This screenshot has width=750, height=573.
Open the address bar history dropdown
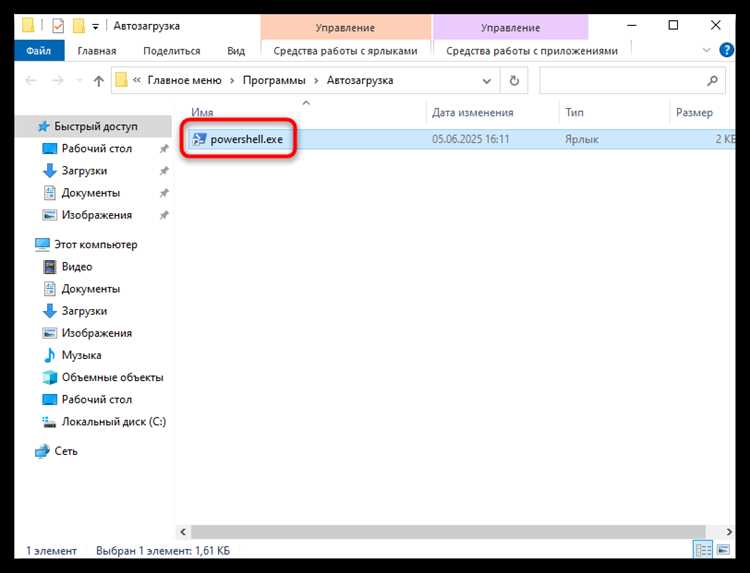[x=486, y=81]
